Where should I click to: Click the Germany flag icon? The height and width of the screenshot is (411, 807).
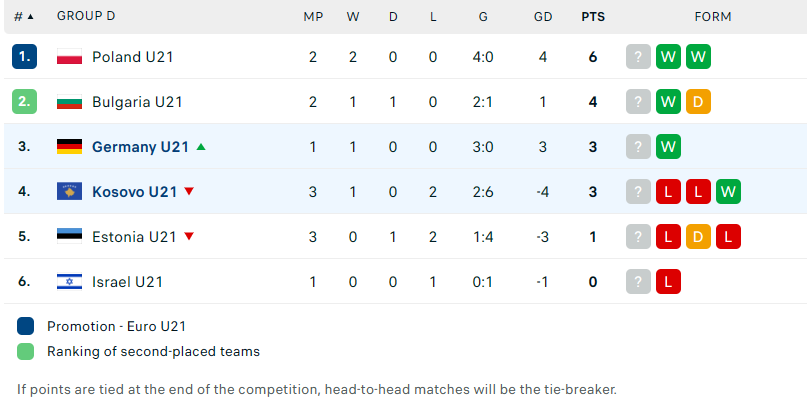coord(69,147)
